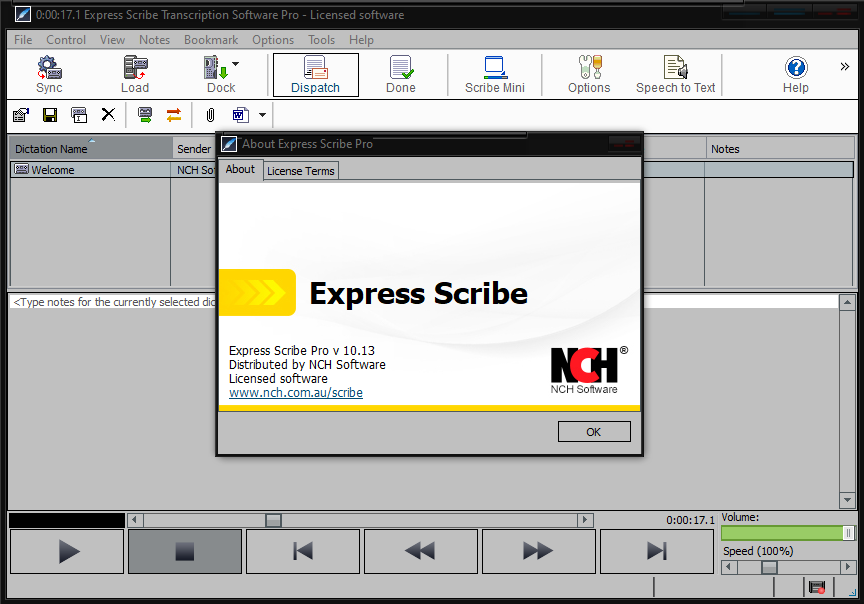Click the notes scrollbar up arrow
Viewport: 864px width, 604px height.
tap(847, 303)
